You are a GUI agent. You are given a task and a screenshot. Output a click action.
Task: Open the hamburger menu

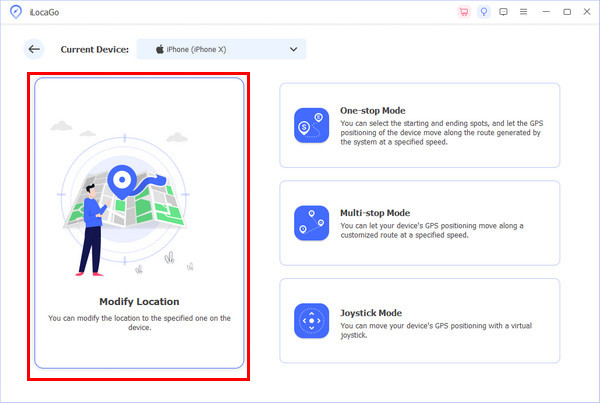(x=522, y=12)
